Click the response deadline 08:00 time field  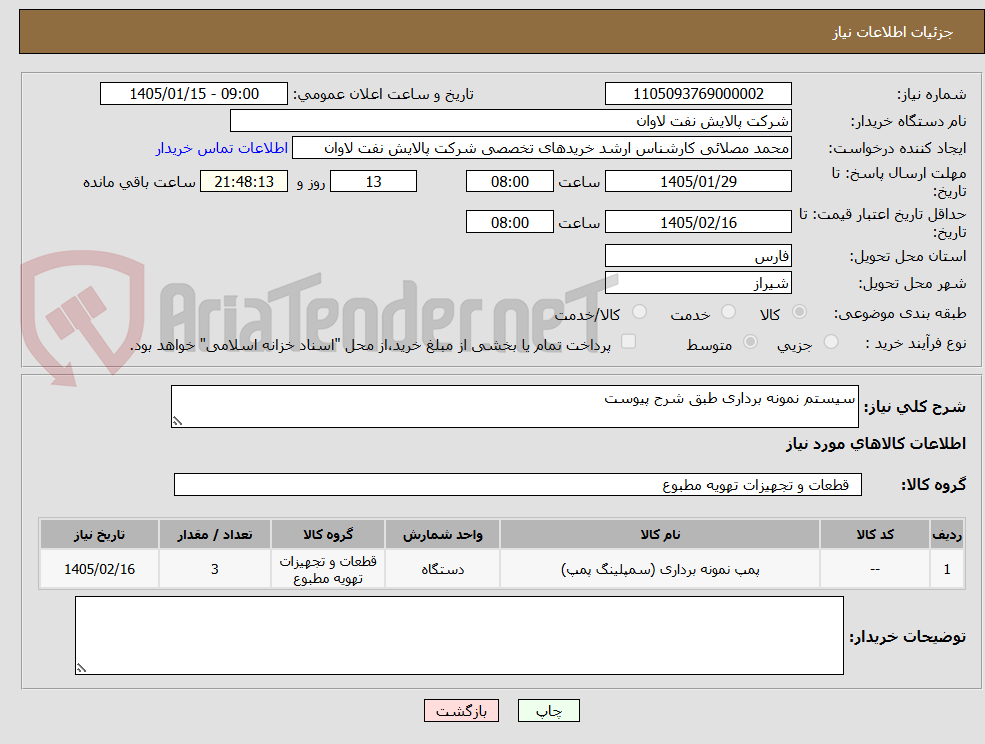click(509, 182)
